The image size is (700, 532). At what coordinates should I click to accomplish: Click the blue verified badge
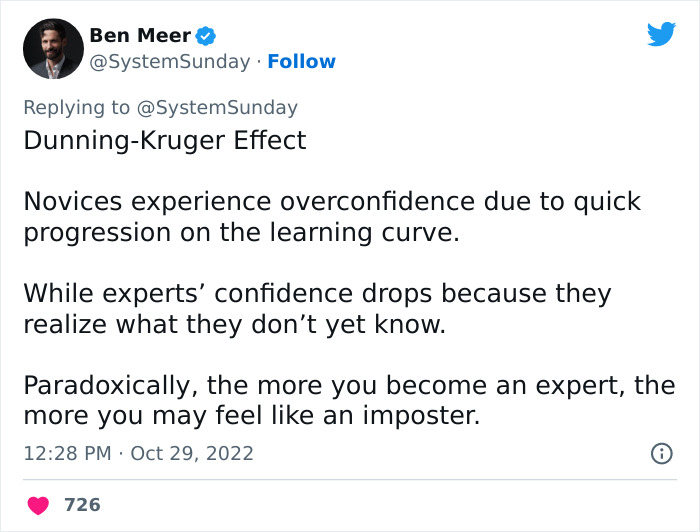[206, 36]
